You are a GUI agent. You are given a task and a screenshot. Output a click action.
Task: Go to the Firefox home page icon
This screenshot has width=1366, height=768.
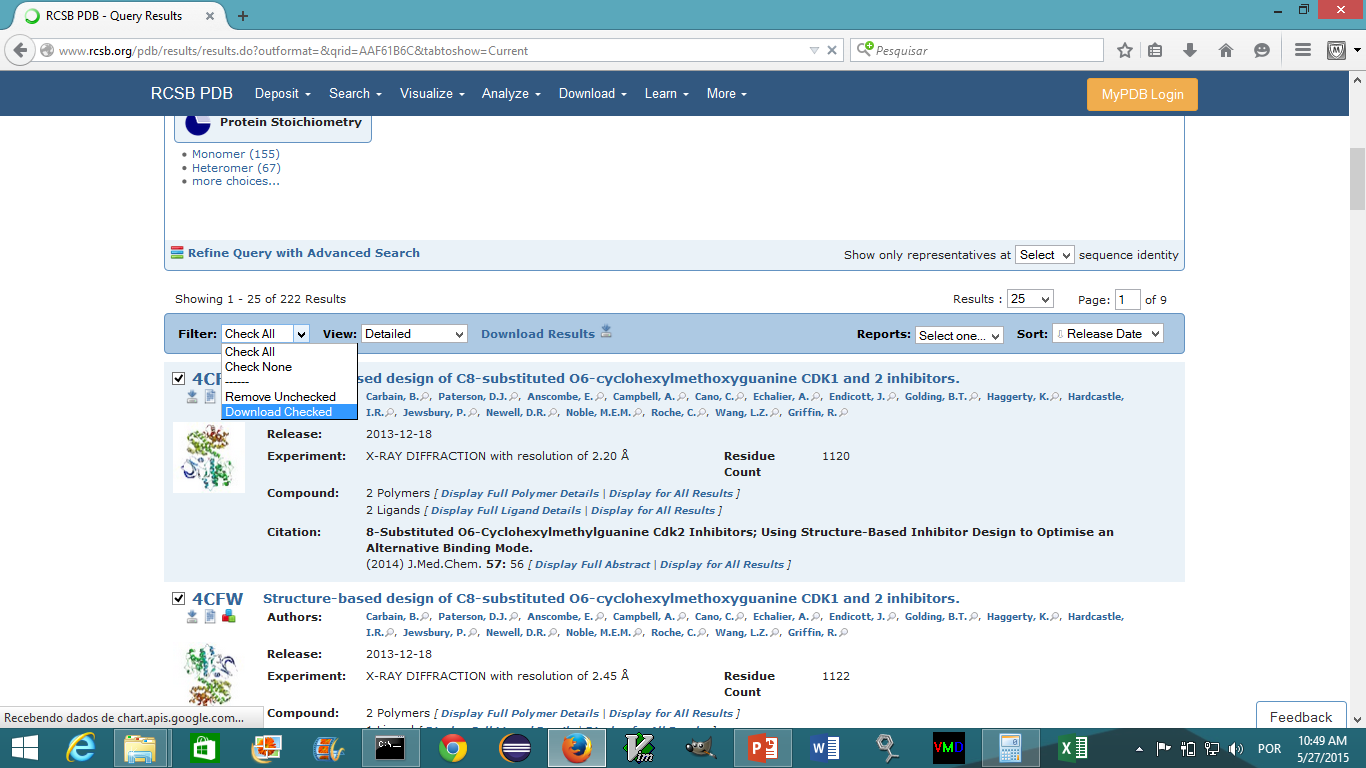coord(1226,50)
